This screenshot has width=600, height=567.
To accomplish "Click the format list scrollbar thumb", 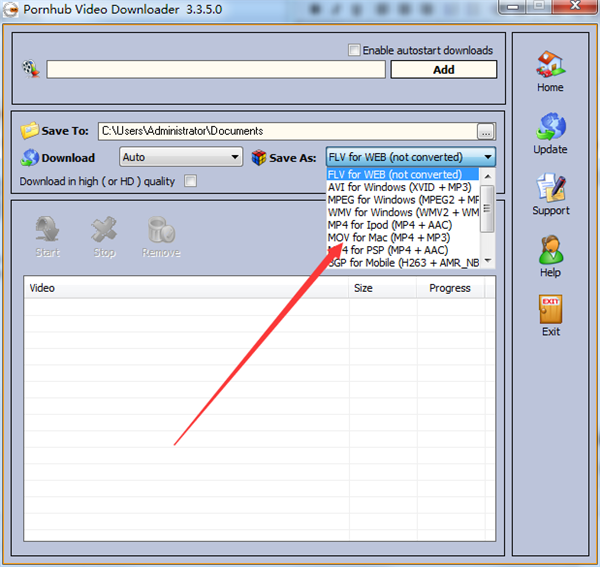I will click(487, 209).
